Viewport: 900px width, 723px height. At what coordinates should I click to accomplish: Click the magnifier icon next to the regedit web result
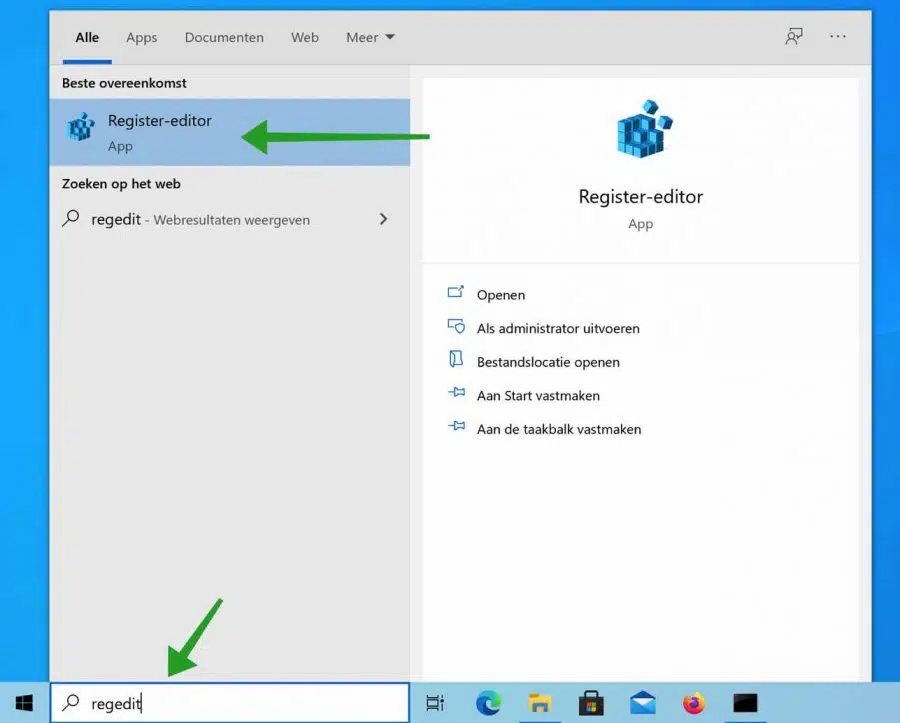click(71, 219)
